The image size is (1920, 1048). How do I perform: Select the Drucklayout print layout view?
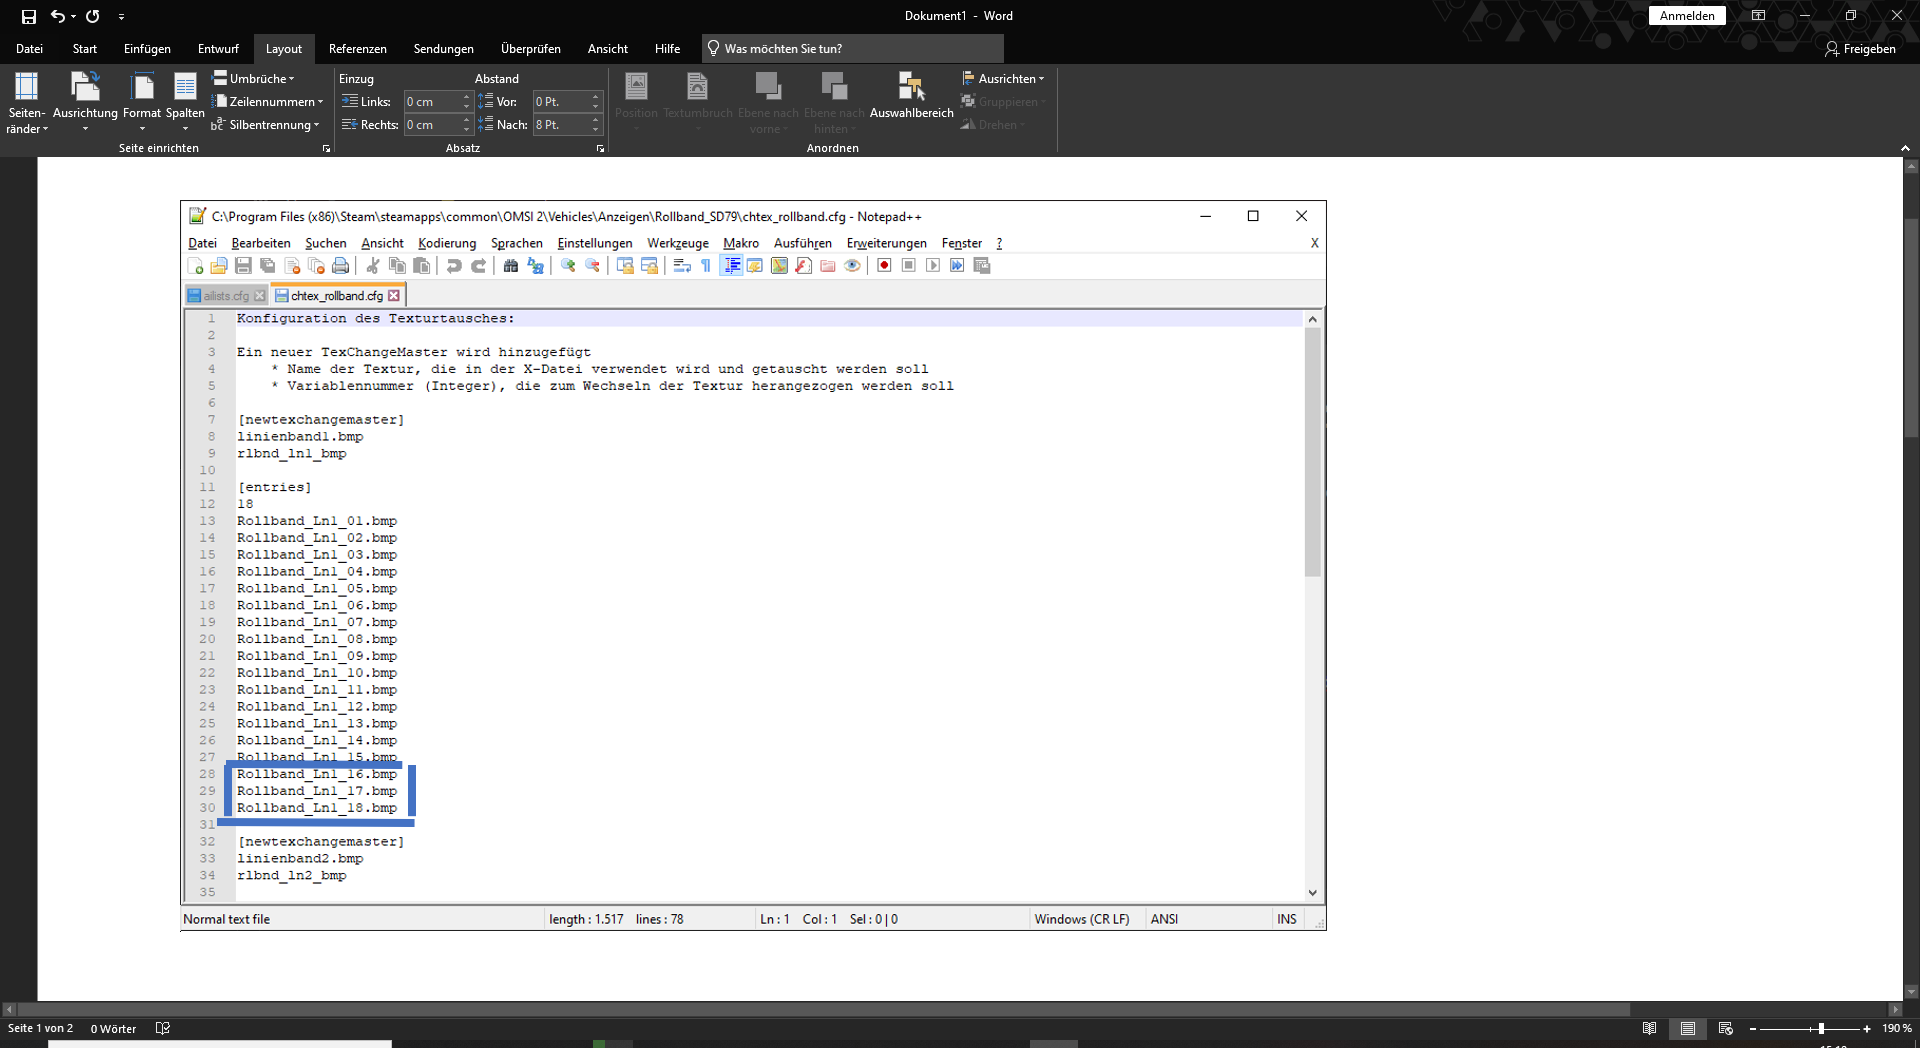1688,1028
